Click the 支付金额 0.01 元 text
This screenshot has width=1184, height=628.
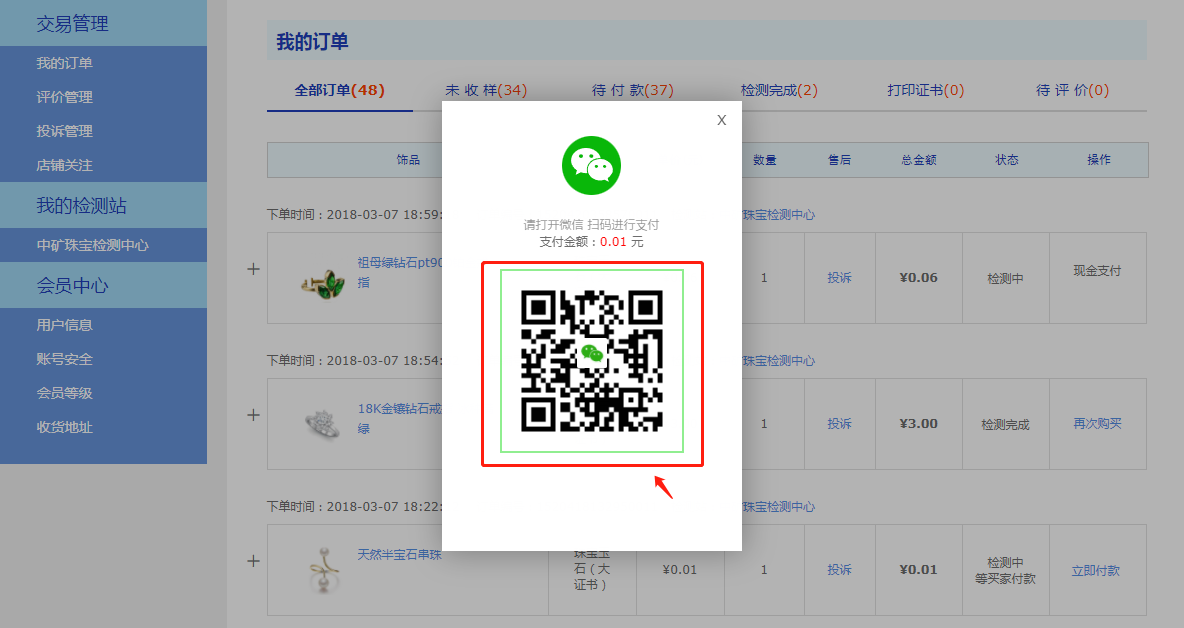coord(591,242)
